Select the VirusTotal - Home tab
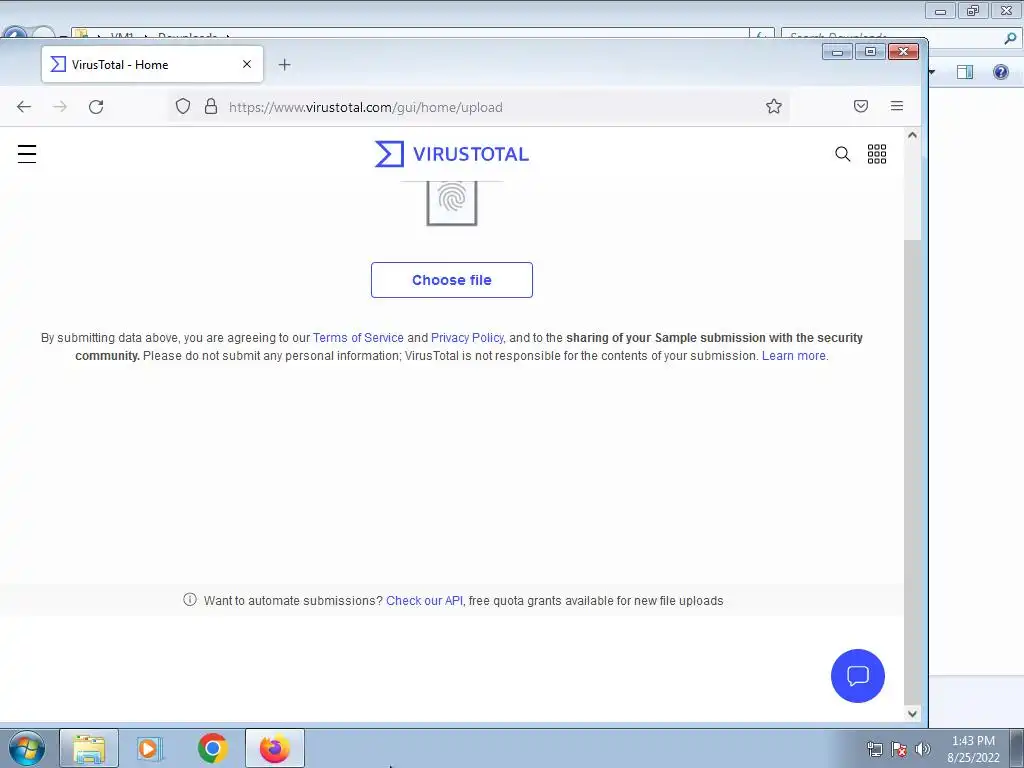Screen dimensions: 1024x768 pos(152,64)
